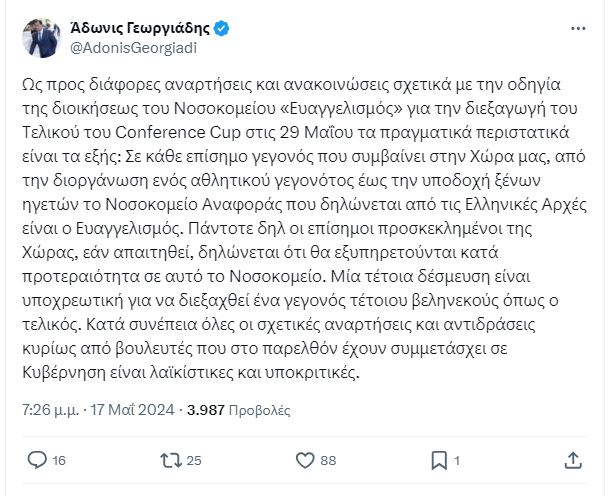
Task: Click the retweet count 25
Action: (195, 460)
